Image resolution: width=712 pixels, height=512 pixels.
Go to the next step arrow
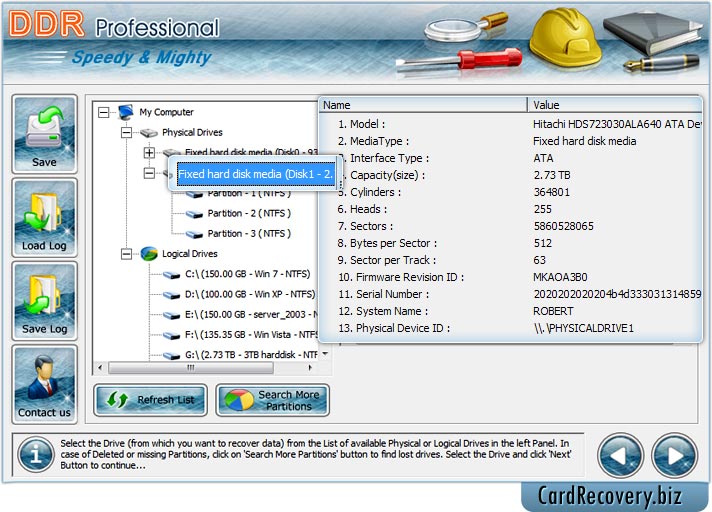point(674,456)
